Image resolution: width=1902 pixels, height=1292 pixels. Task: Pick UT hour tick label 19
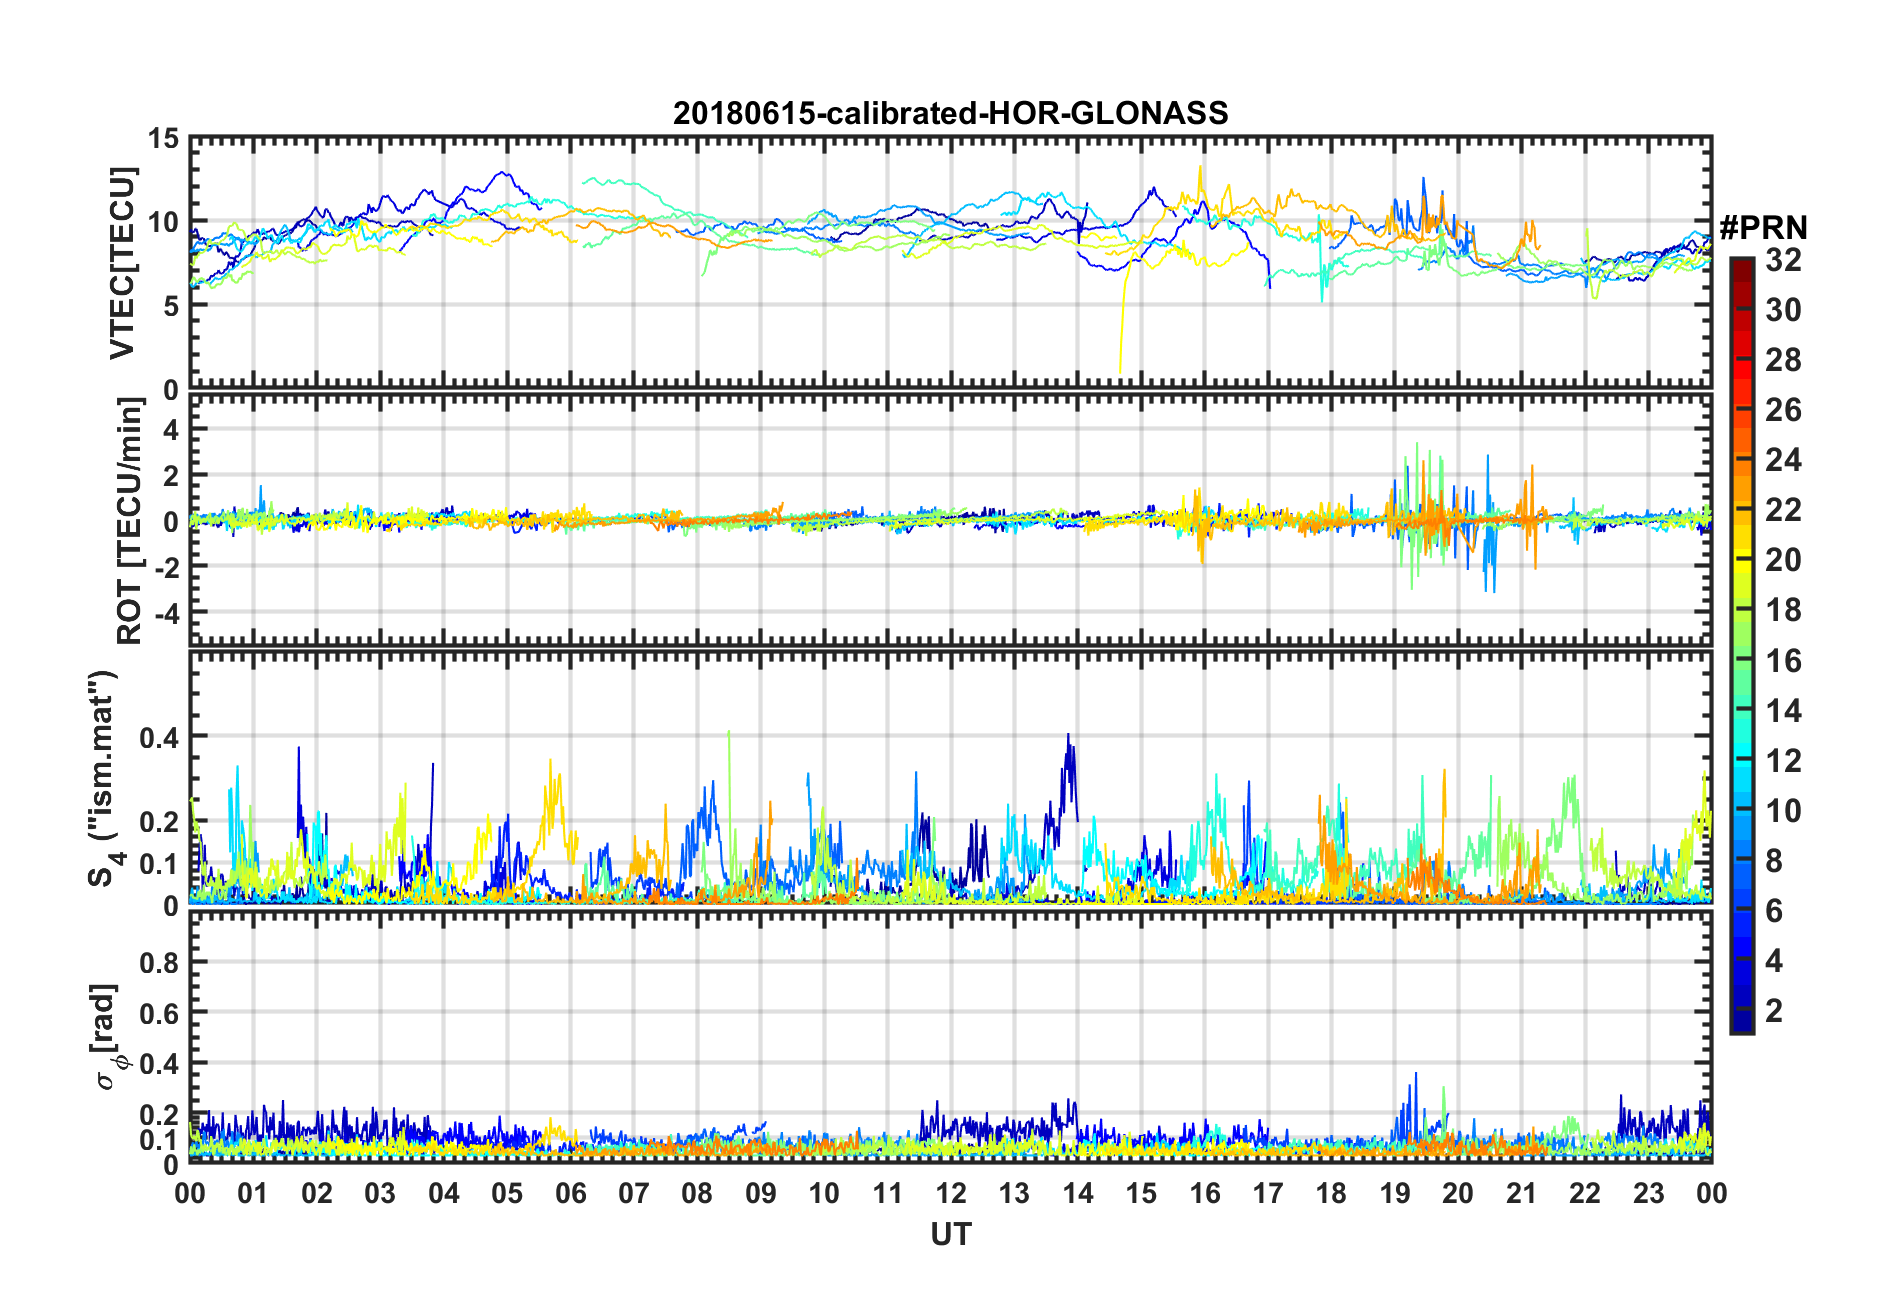click(x=1395, y=1193)
